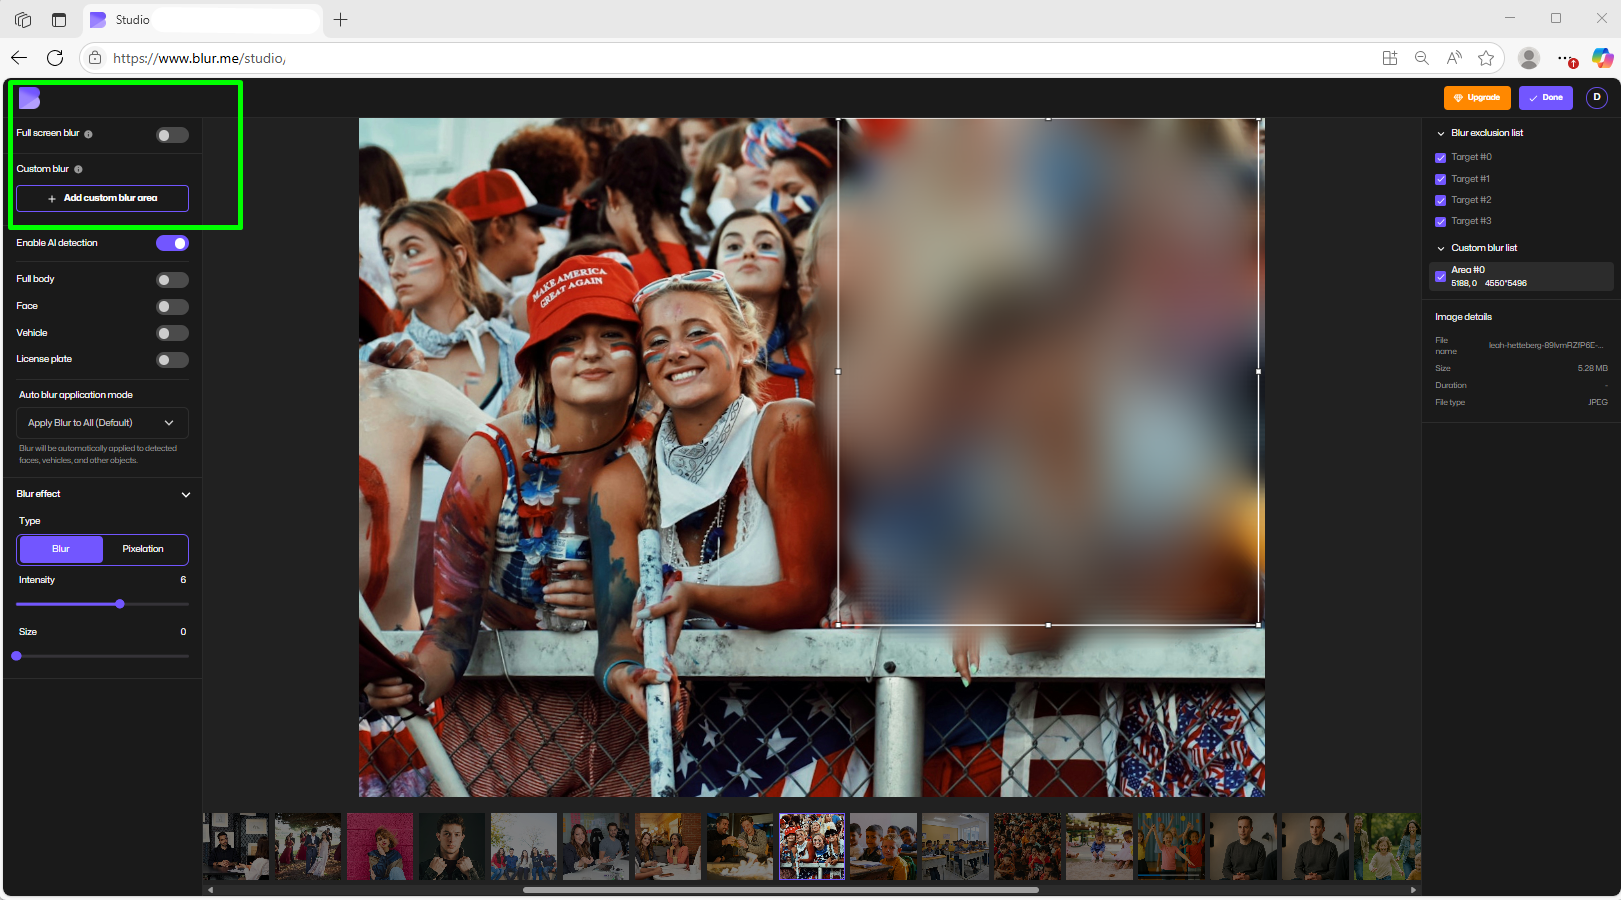Click the browser refresh icon
Screen dimensions: 1621x900
pos(55,58)
